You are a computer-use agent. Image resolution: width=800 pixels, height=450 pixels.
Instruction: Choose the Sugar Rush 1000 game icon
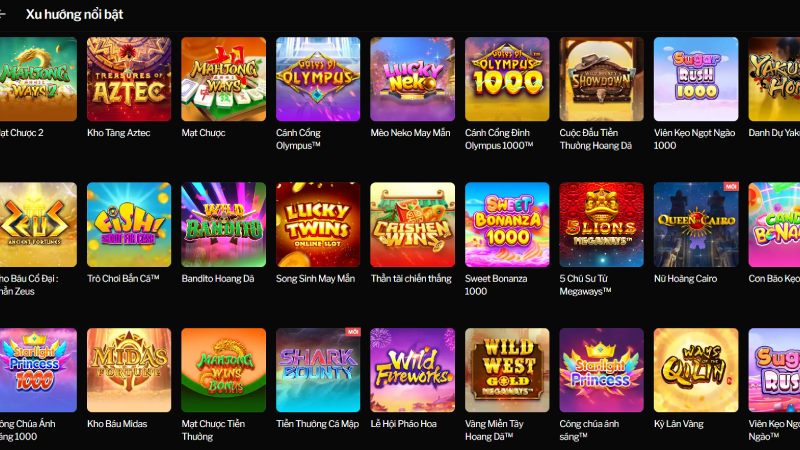[x=696, y=79]
